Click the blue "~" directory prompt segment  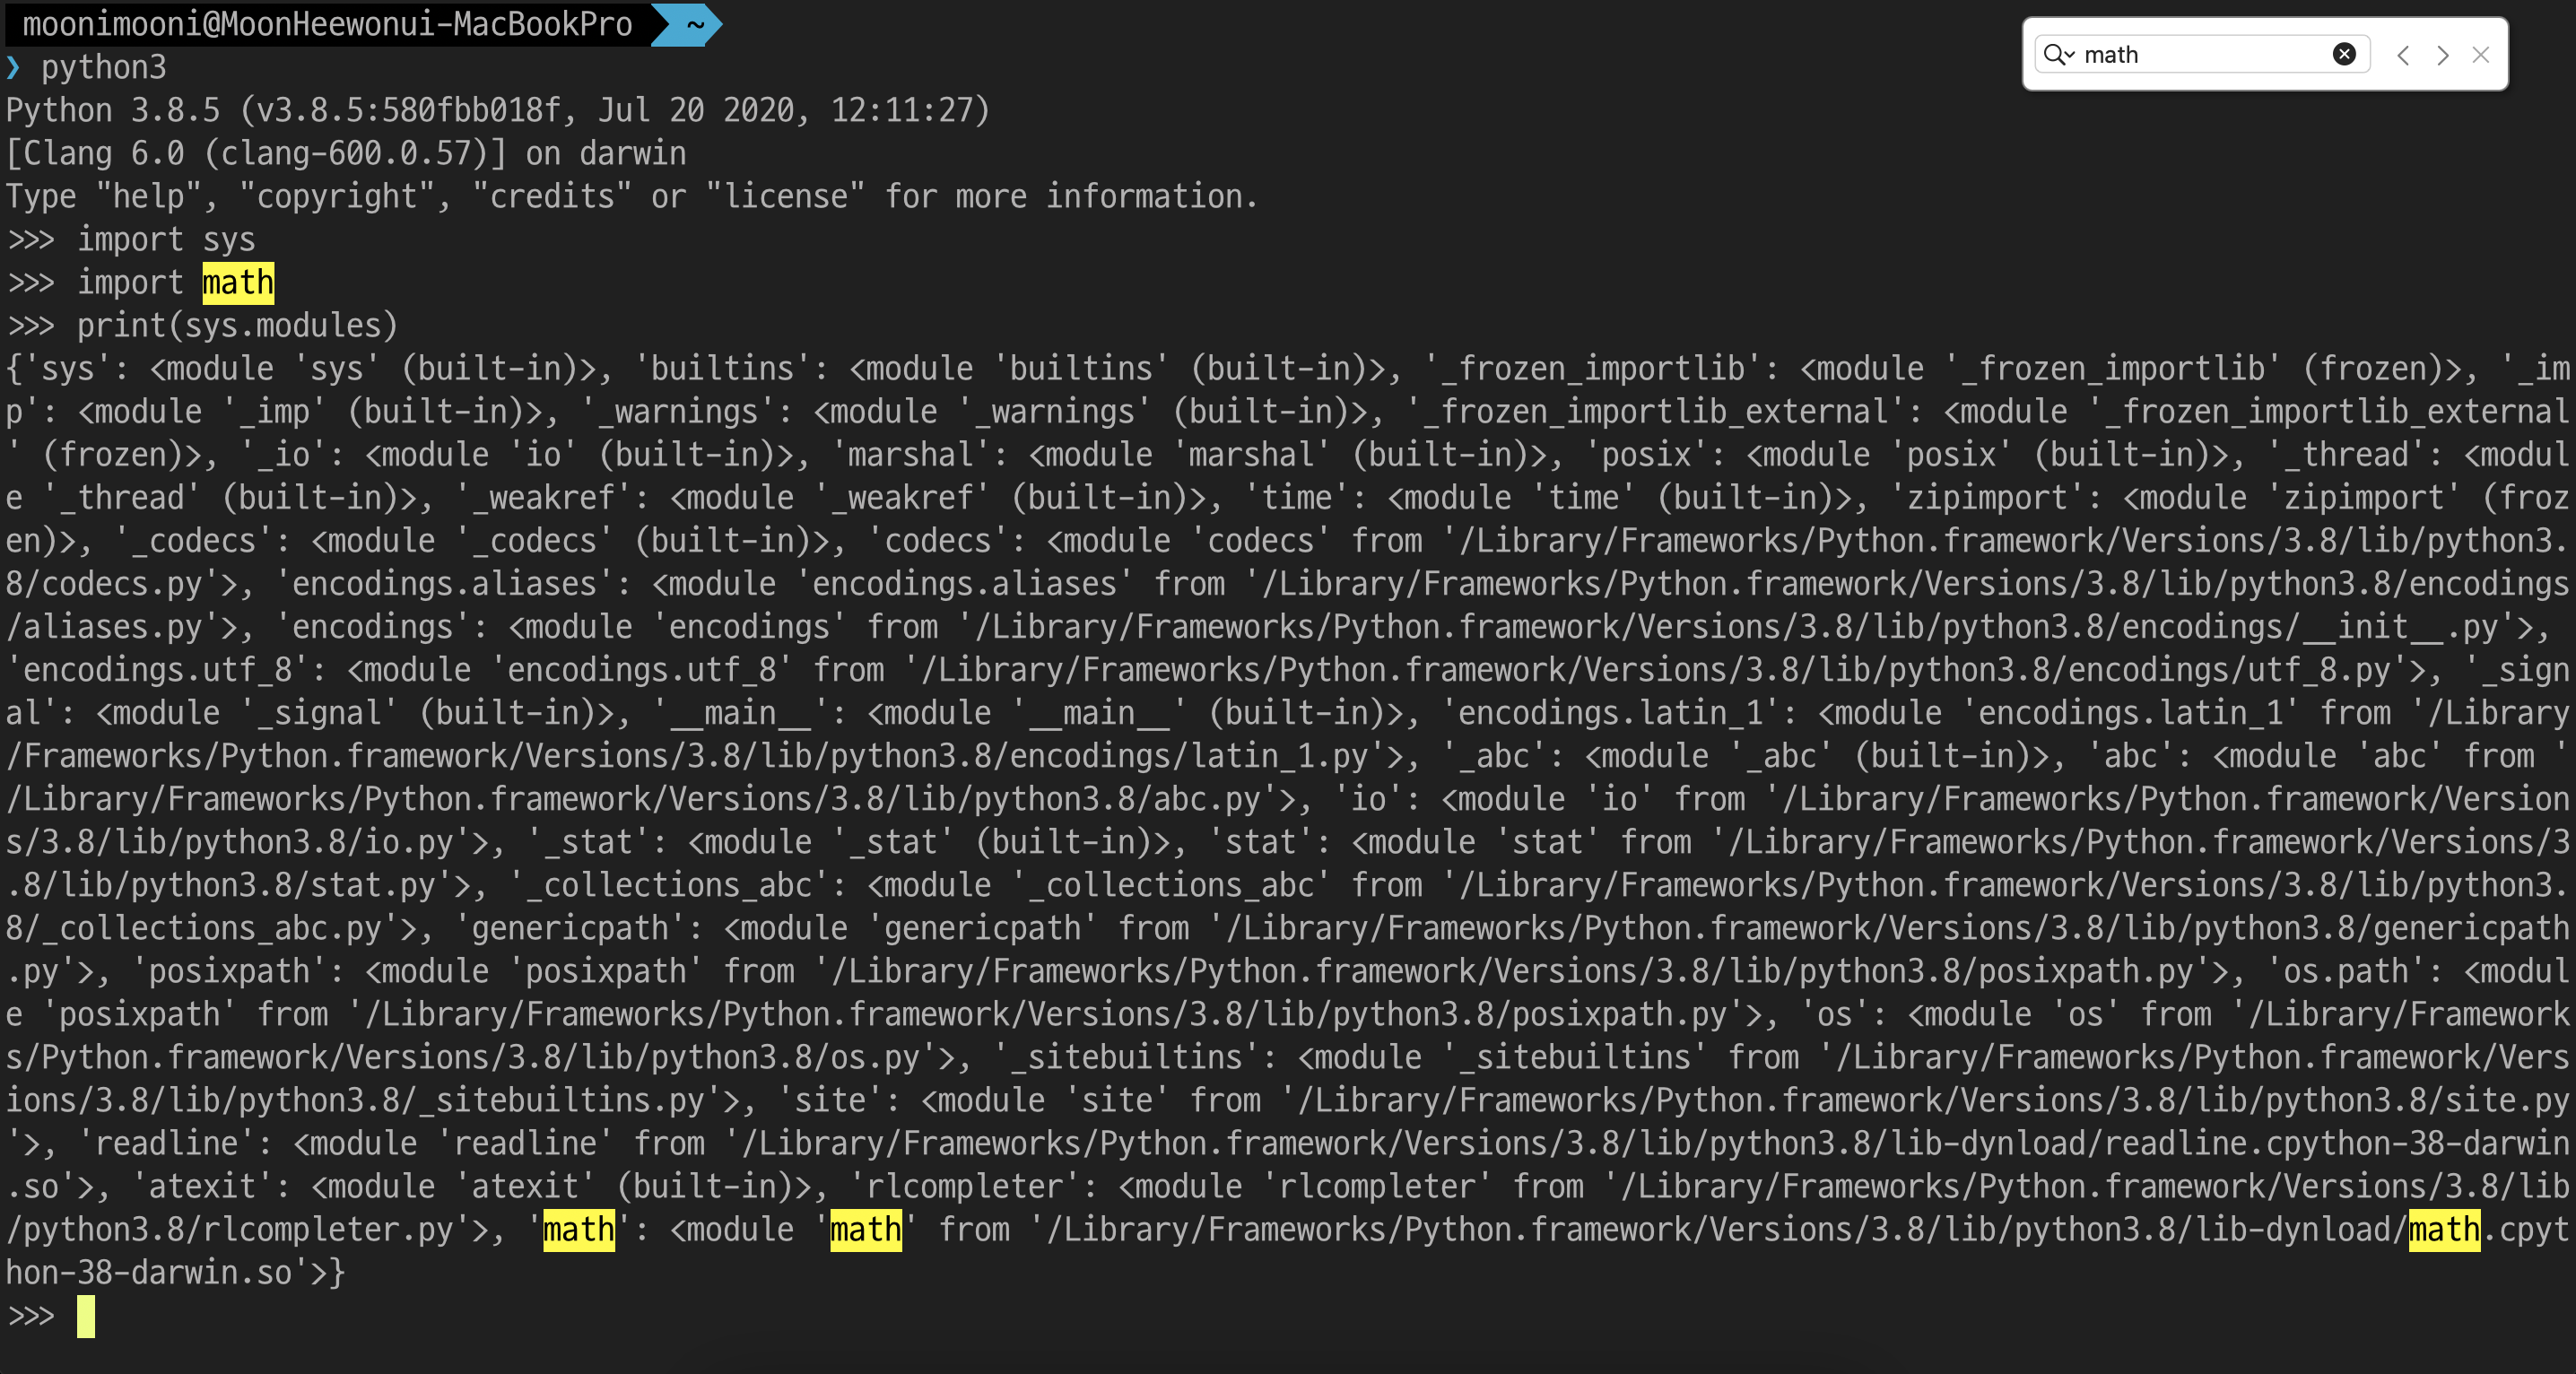695,24
